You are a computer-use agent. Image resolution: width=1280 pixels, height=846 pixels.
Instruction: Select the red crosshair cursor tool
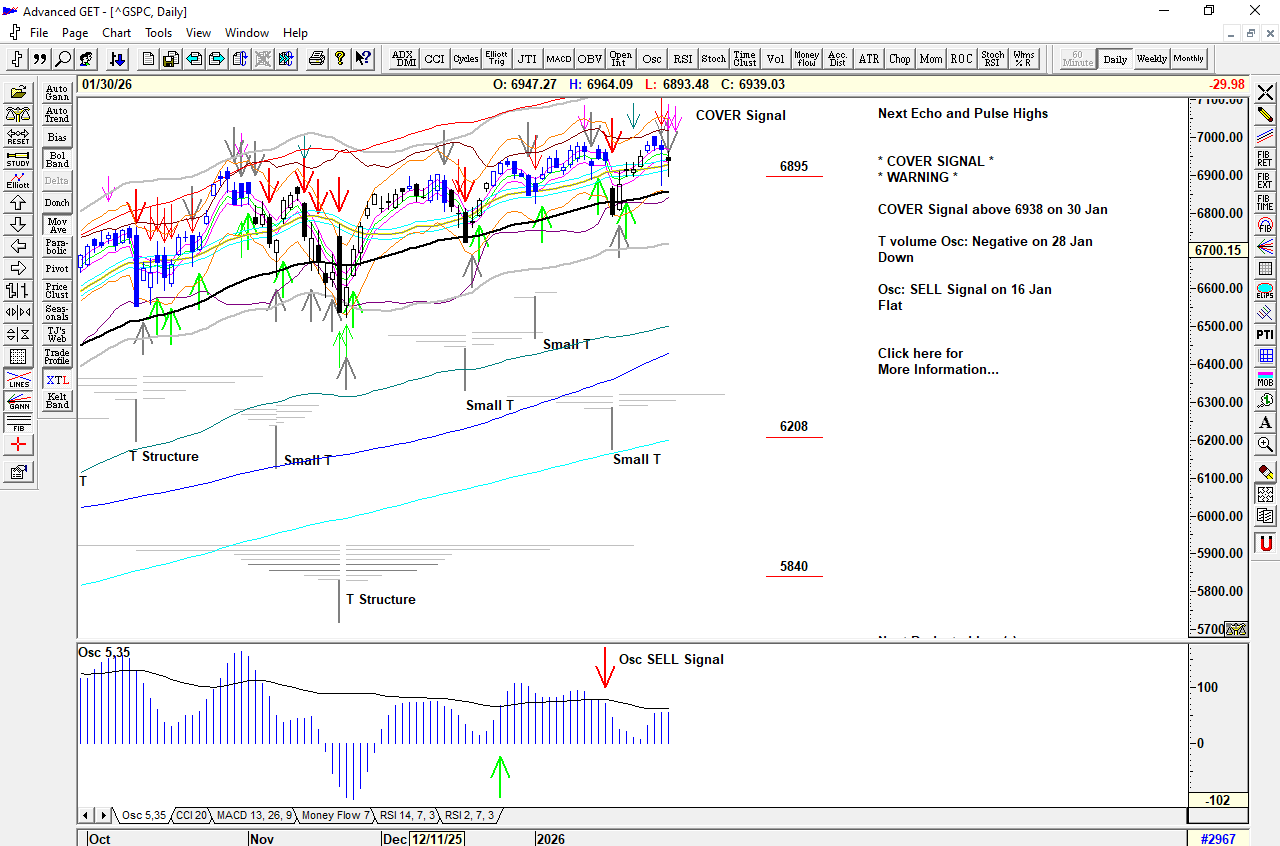(18, 445)
